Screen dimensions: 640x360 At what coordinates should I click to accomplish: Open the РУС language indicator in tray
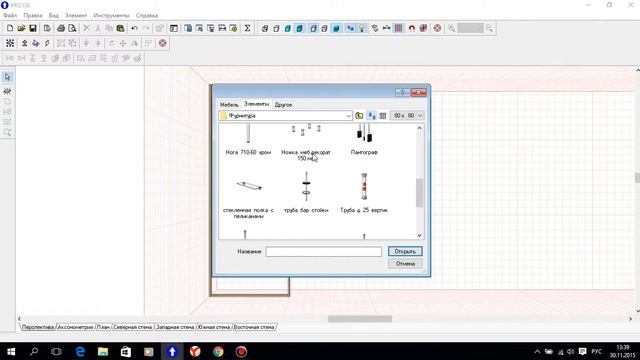pos(596,351)
